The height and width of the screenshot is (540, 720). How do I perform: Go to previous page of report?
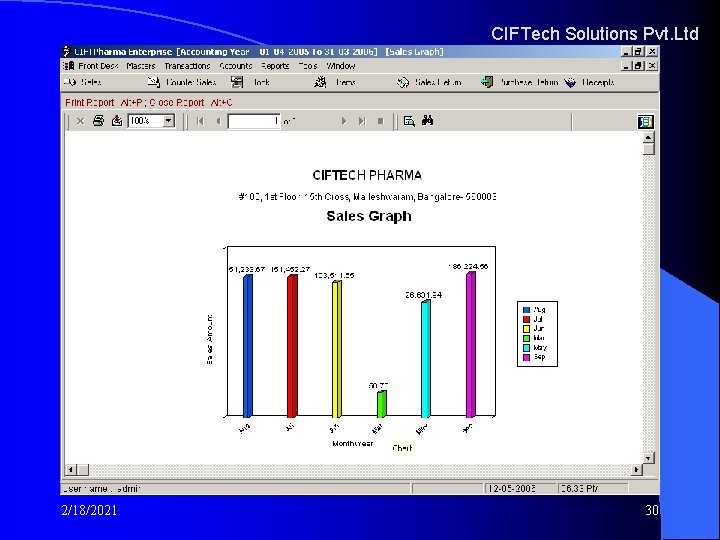219,121
